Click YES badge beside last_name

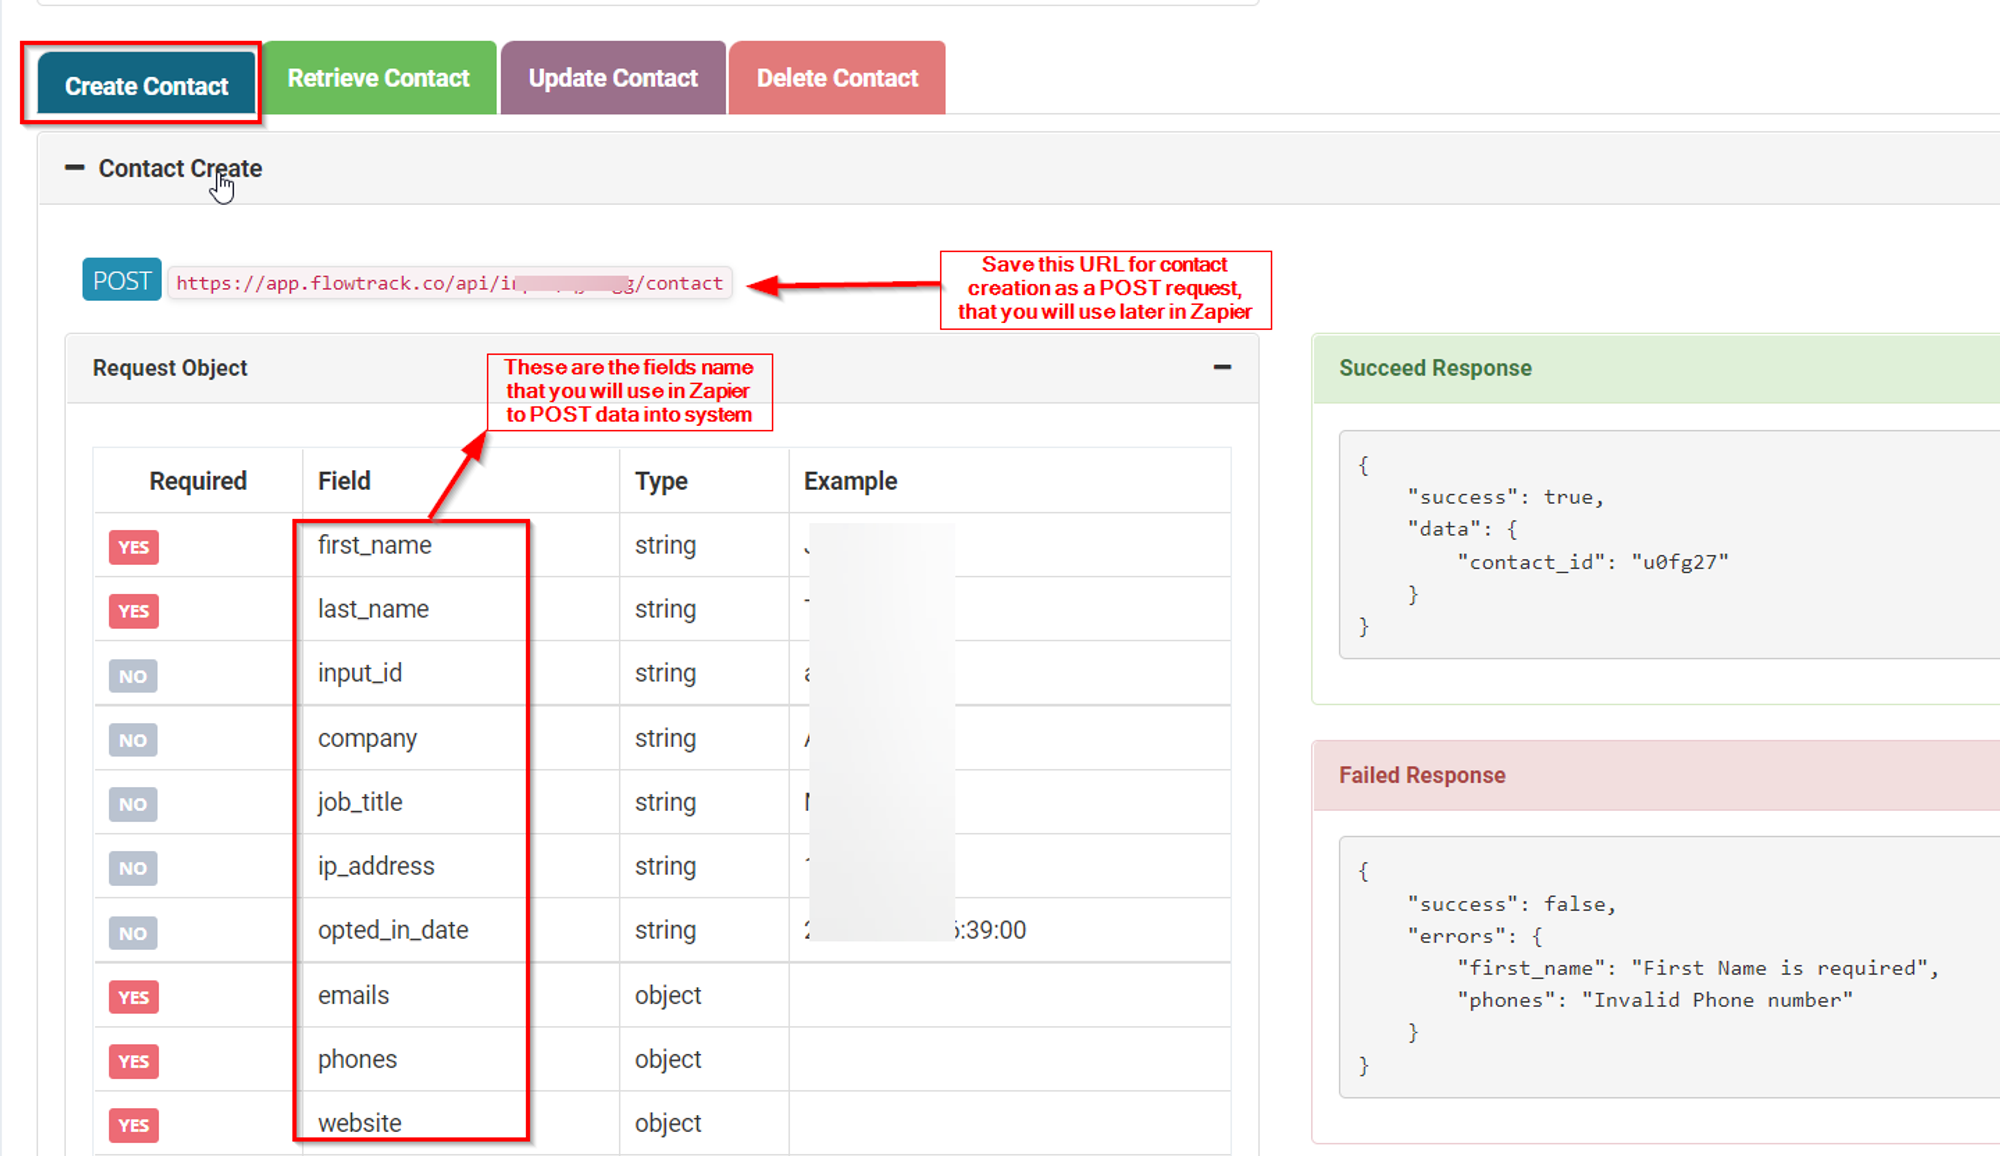(133, 611)
